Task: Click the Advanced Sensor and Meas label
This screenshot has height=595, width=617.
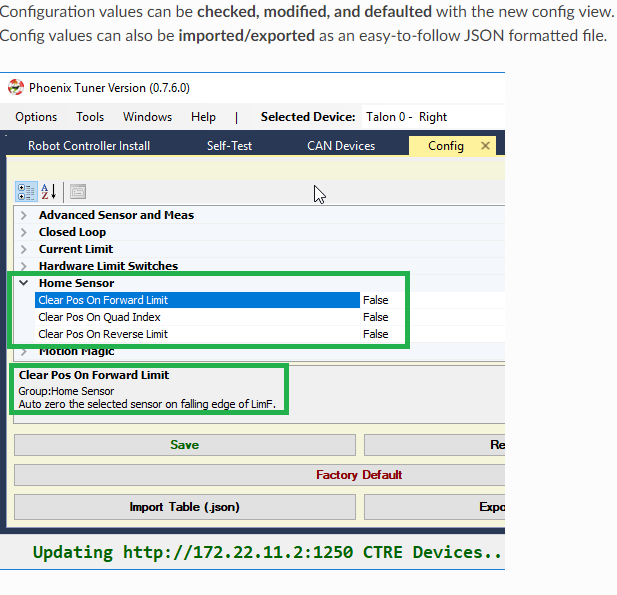Action: pyautogui.click(x=116, y=215)
